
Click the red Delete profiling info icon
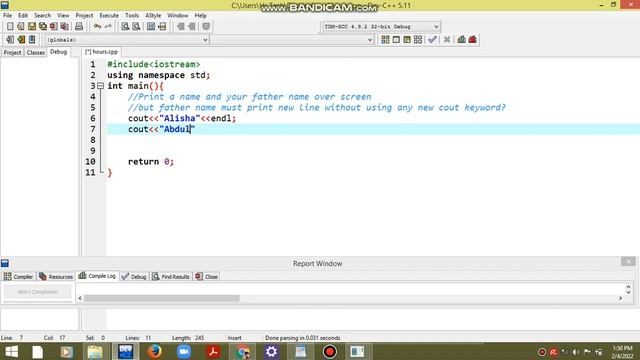473,40
